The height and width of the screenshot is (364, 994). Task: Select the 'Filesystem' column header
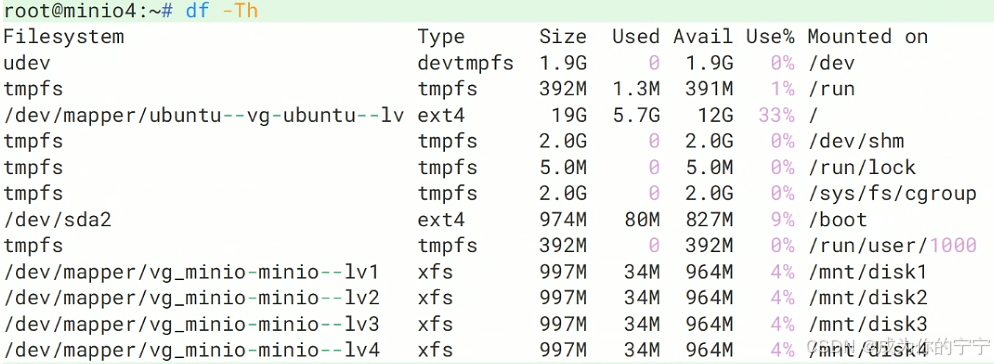[x=63, y=37]
